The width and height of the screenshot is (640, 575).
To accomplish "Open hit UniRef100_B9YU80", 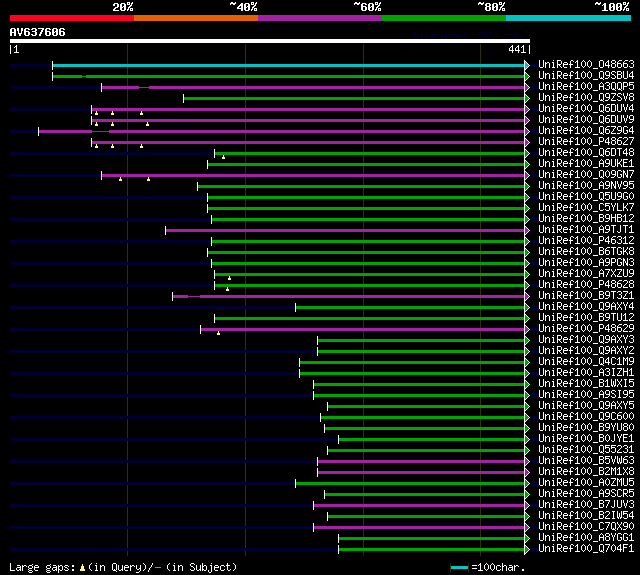I will 586,428.
